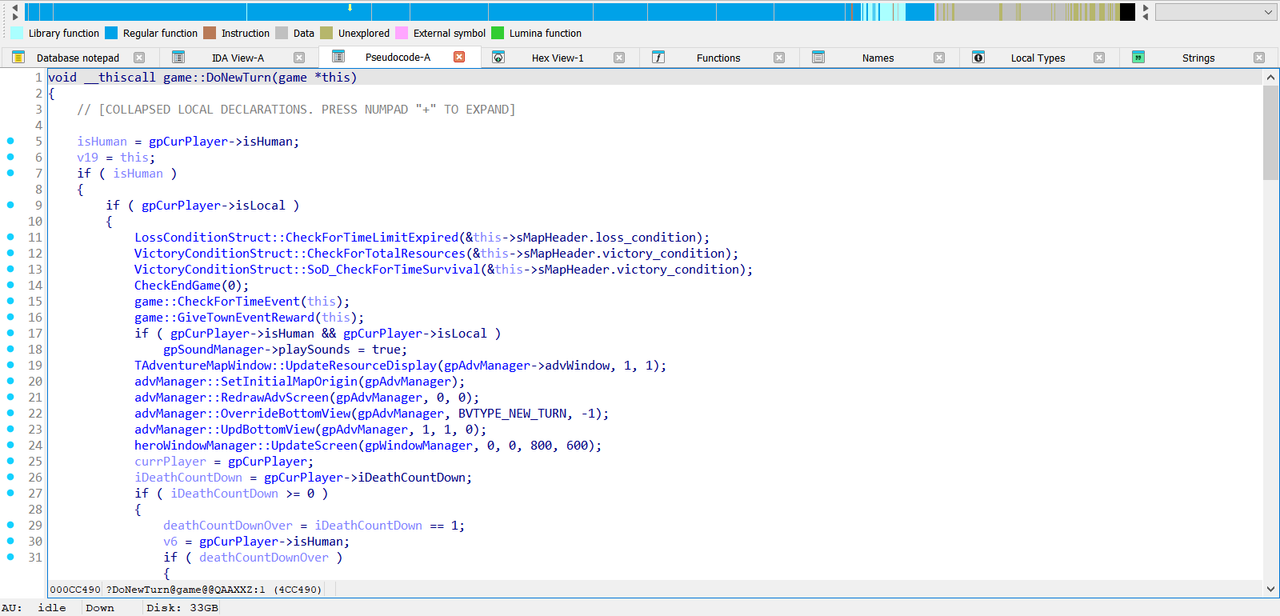Switch to the Strings tab
This screenshot has height=616, width=1280.
(1198, 58)
